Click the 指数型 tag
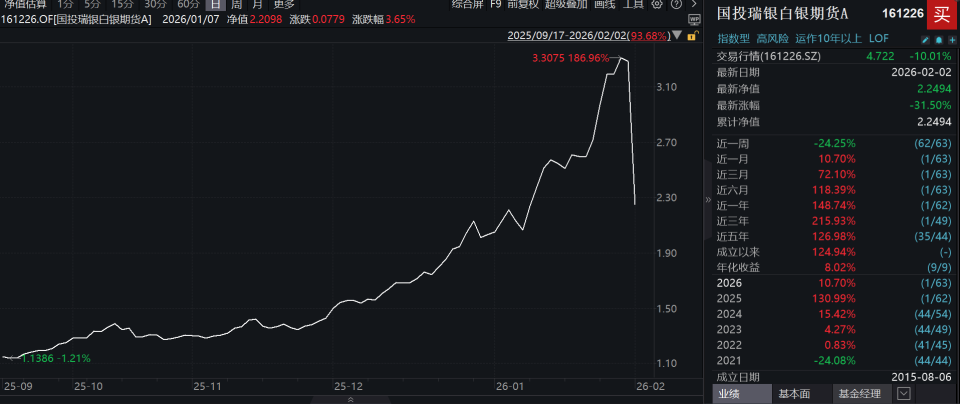Image resolution: width=960 pixels, height=404 pixels. [733, 39]
